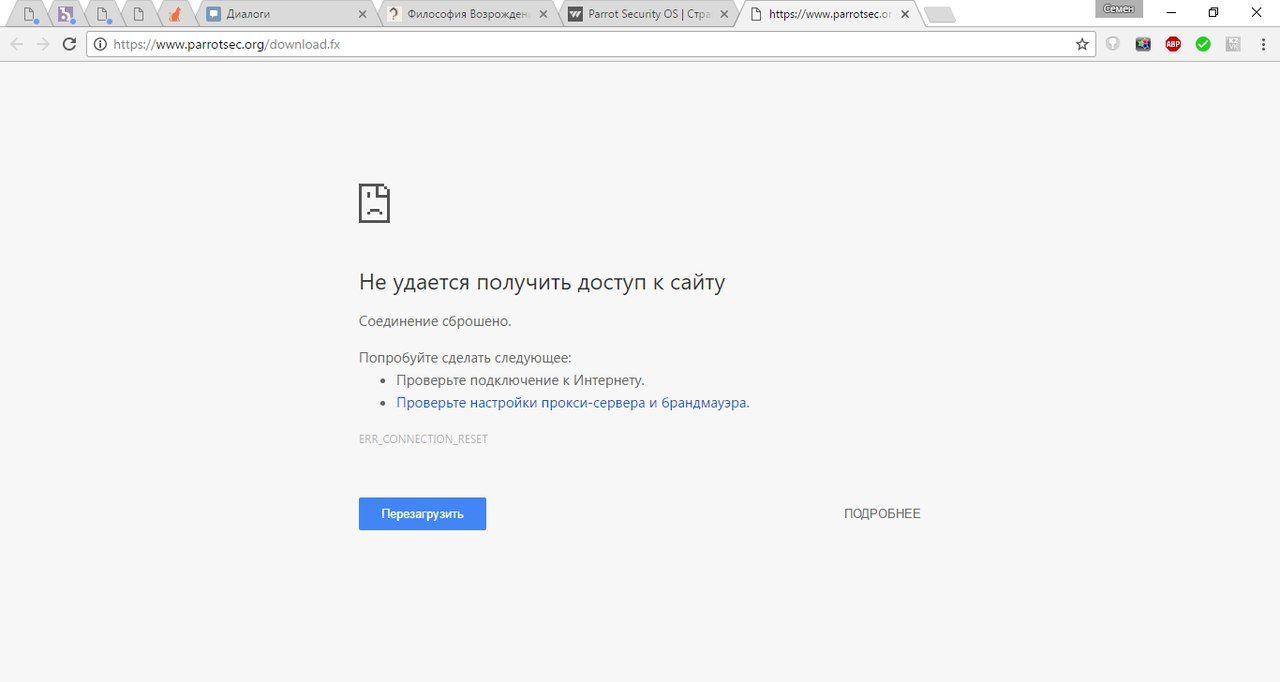
Task: Close the active parrotsec.org tab
Action: point(905,15)
